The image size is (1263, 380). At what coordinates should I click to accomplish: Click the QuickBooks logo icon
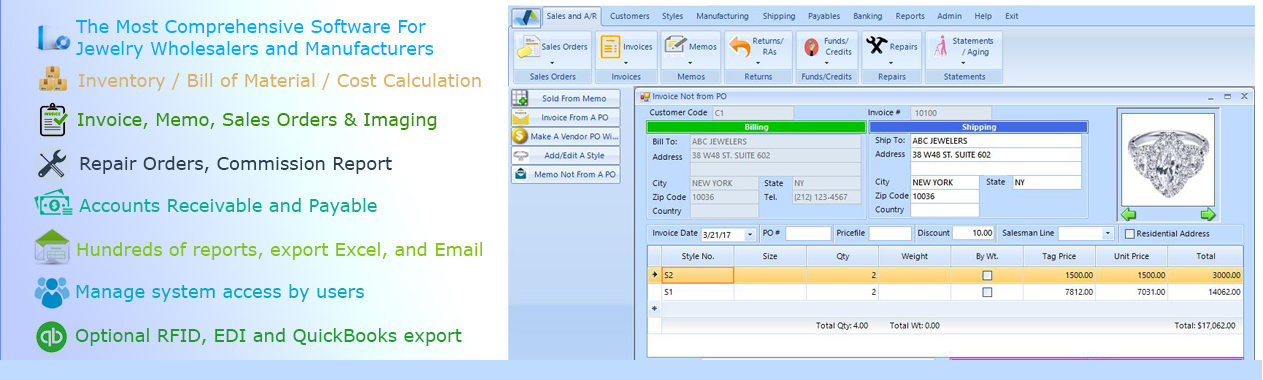[x=51, y=336]
